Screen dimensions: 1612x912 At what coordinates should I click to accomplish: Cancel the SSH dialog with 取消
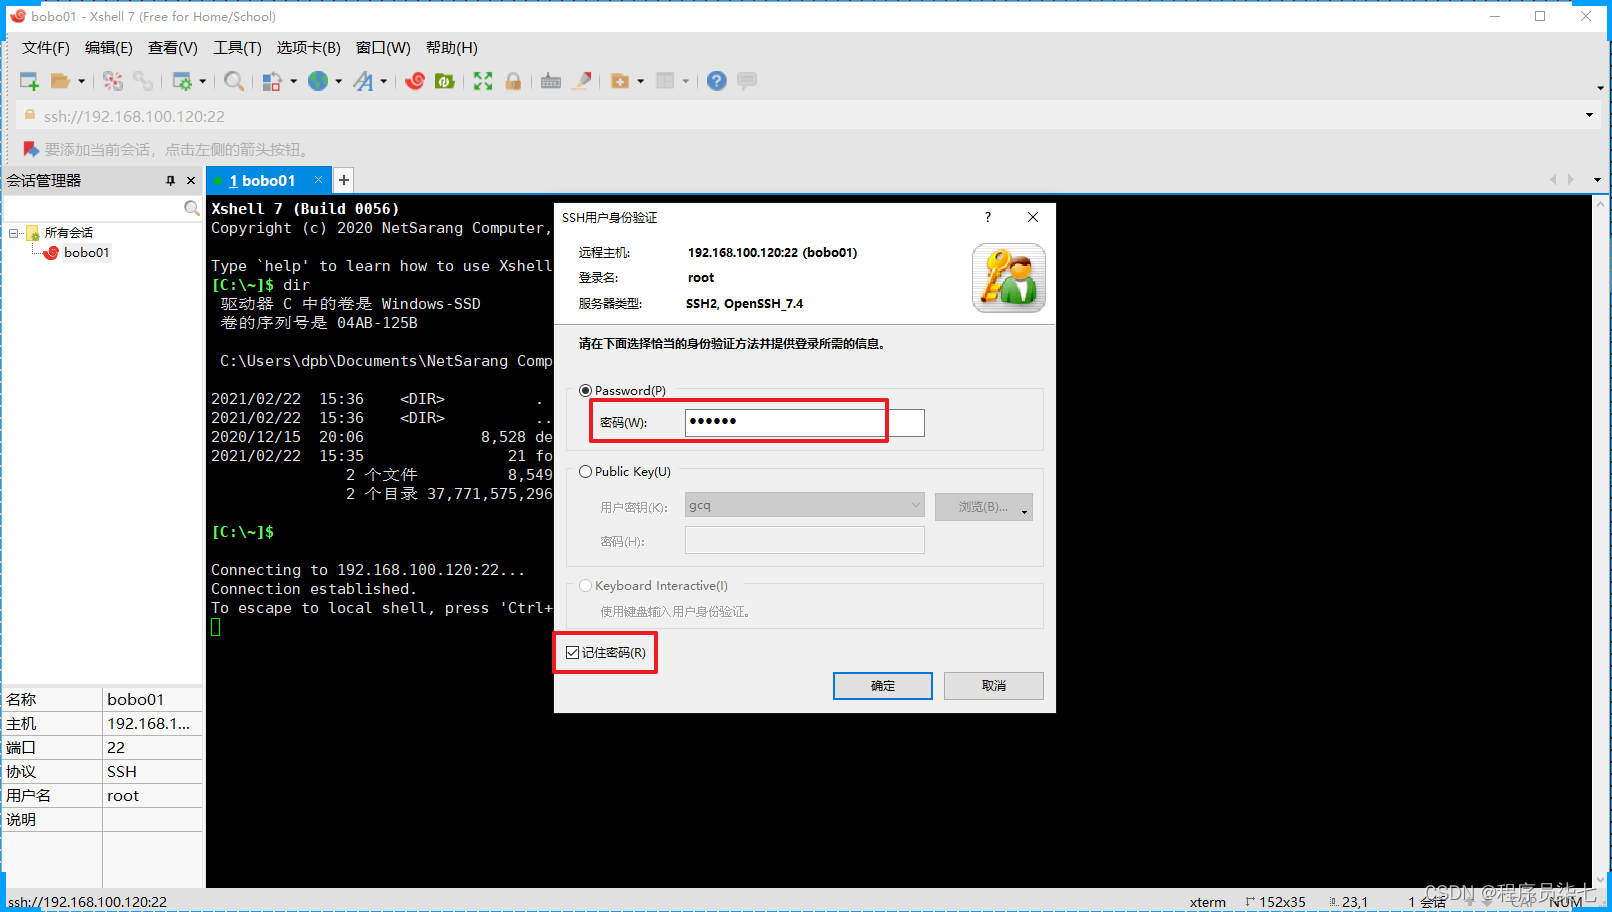pos(994,686)
